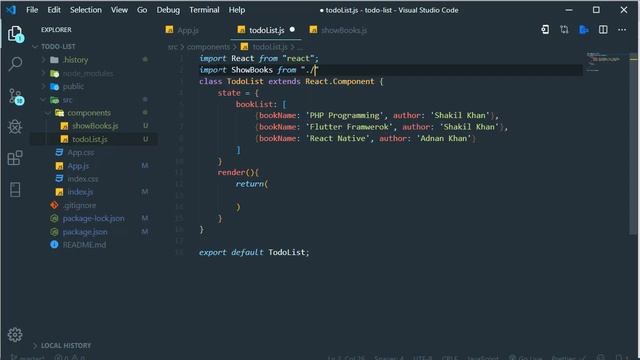Switch to the App.js editor tab

(x=182, y=30)
